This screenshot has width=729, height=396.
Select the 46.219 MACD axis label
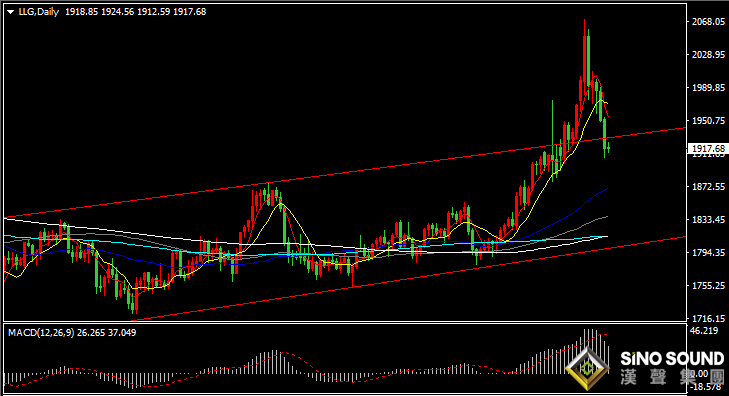click(x=704, y=331)
